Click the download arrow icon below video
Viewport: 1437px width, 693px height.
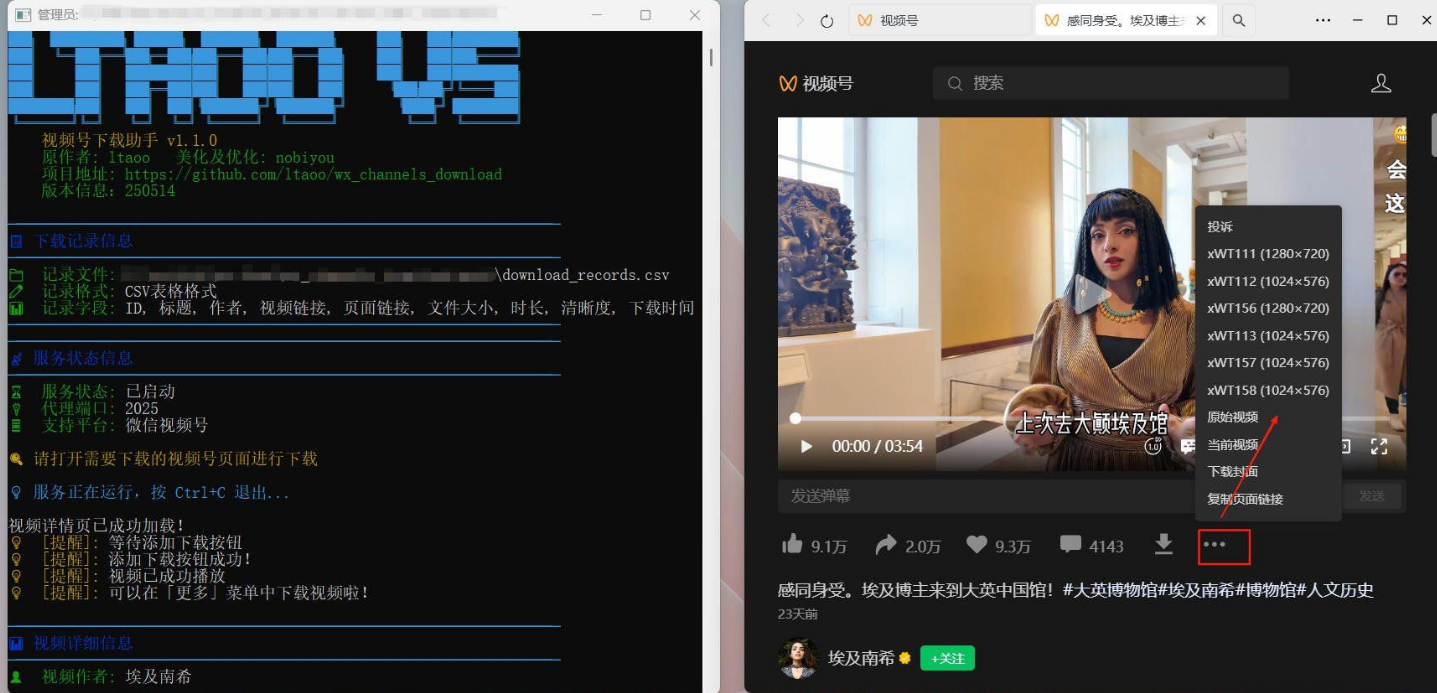coord(1163,543)
